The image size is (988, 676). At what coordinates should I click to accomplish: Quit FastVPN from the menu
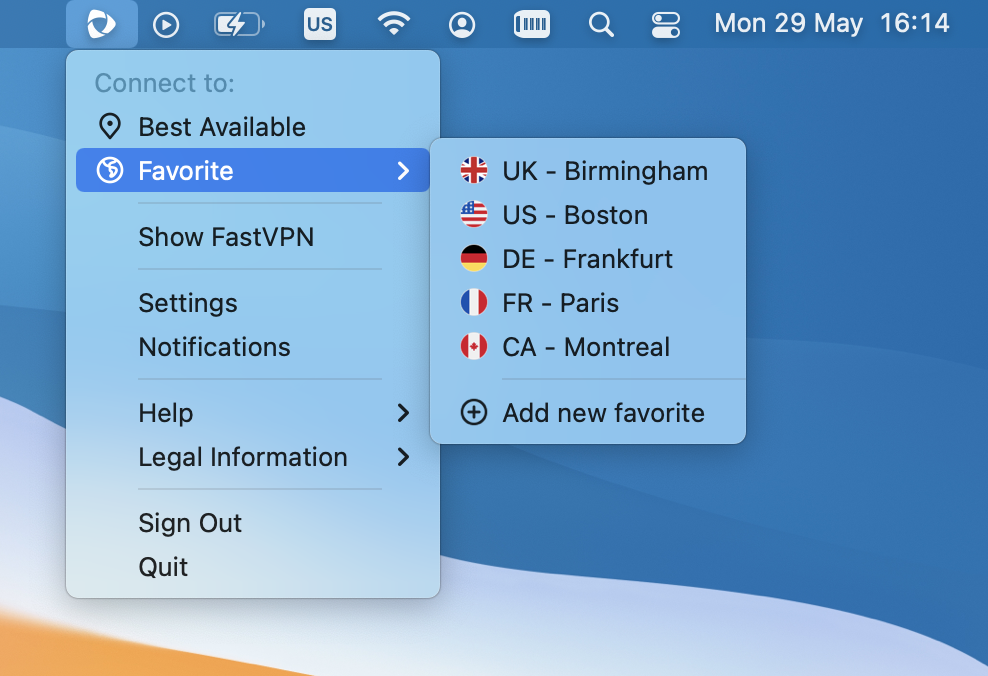[253, 567]
